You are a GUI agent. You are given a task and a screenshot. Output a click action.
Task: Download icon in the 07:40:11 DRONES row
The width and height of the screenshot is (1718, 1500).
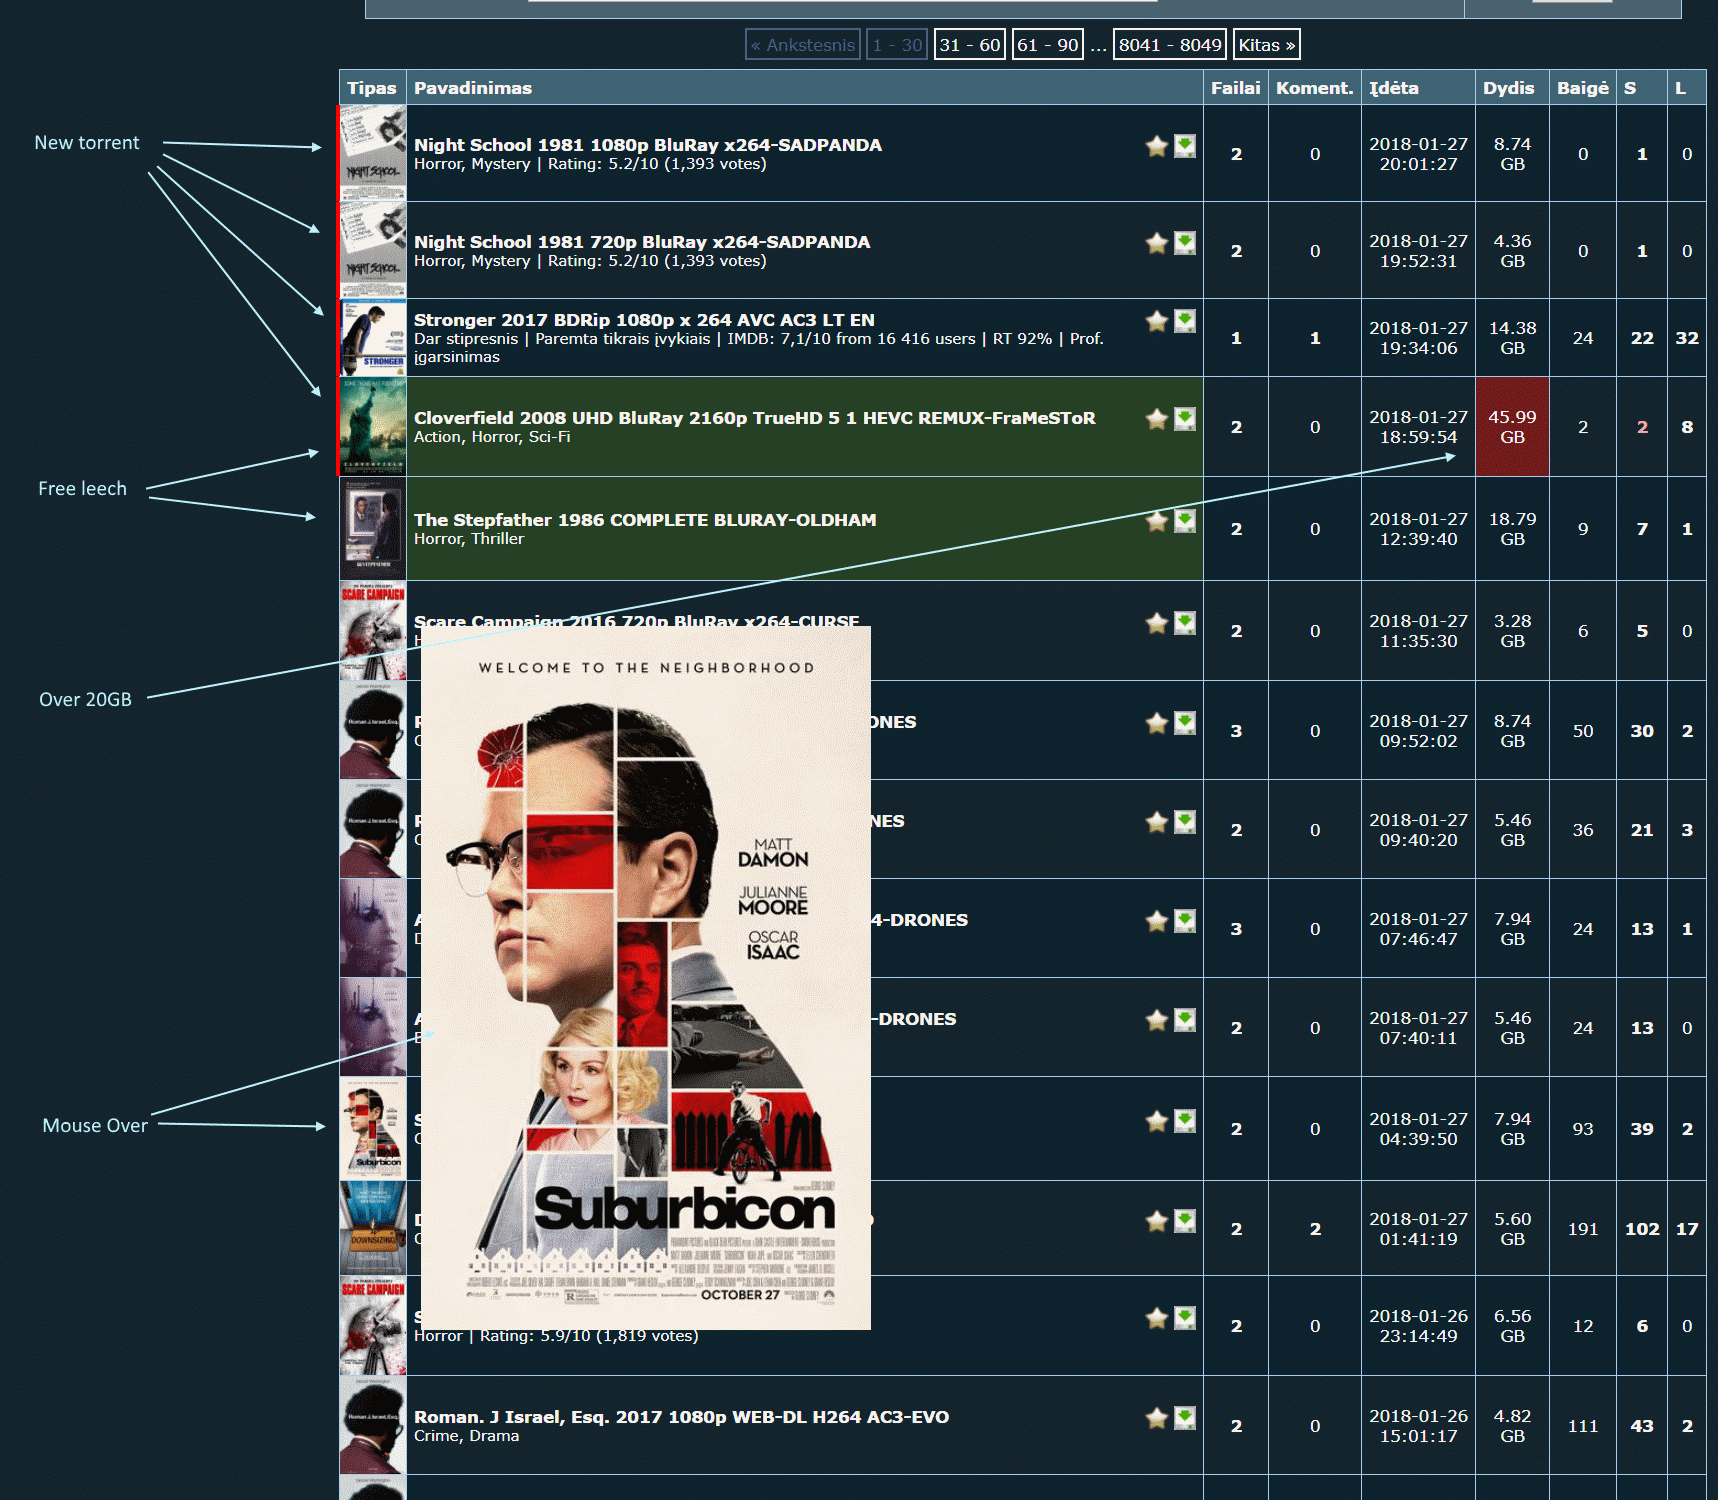point(1185,1020)
